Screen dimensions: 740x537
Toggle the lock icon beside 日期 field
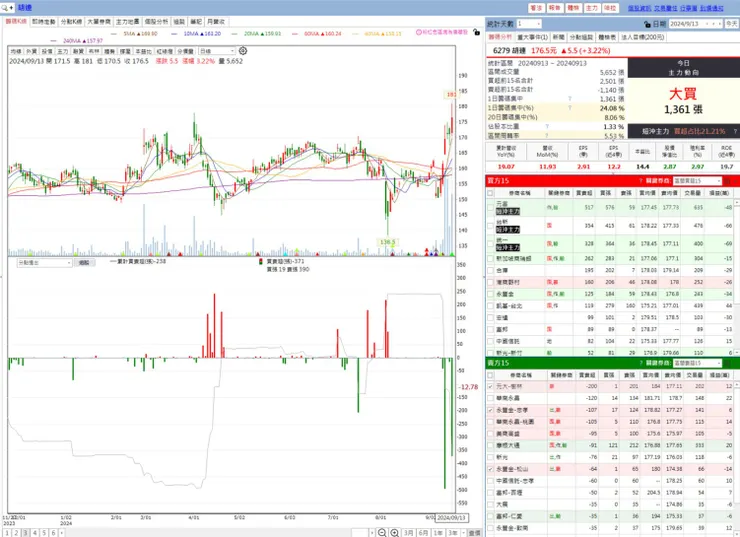click(647, 24)
